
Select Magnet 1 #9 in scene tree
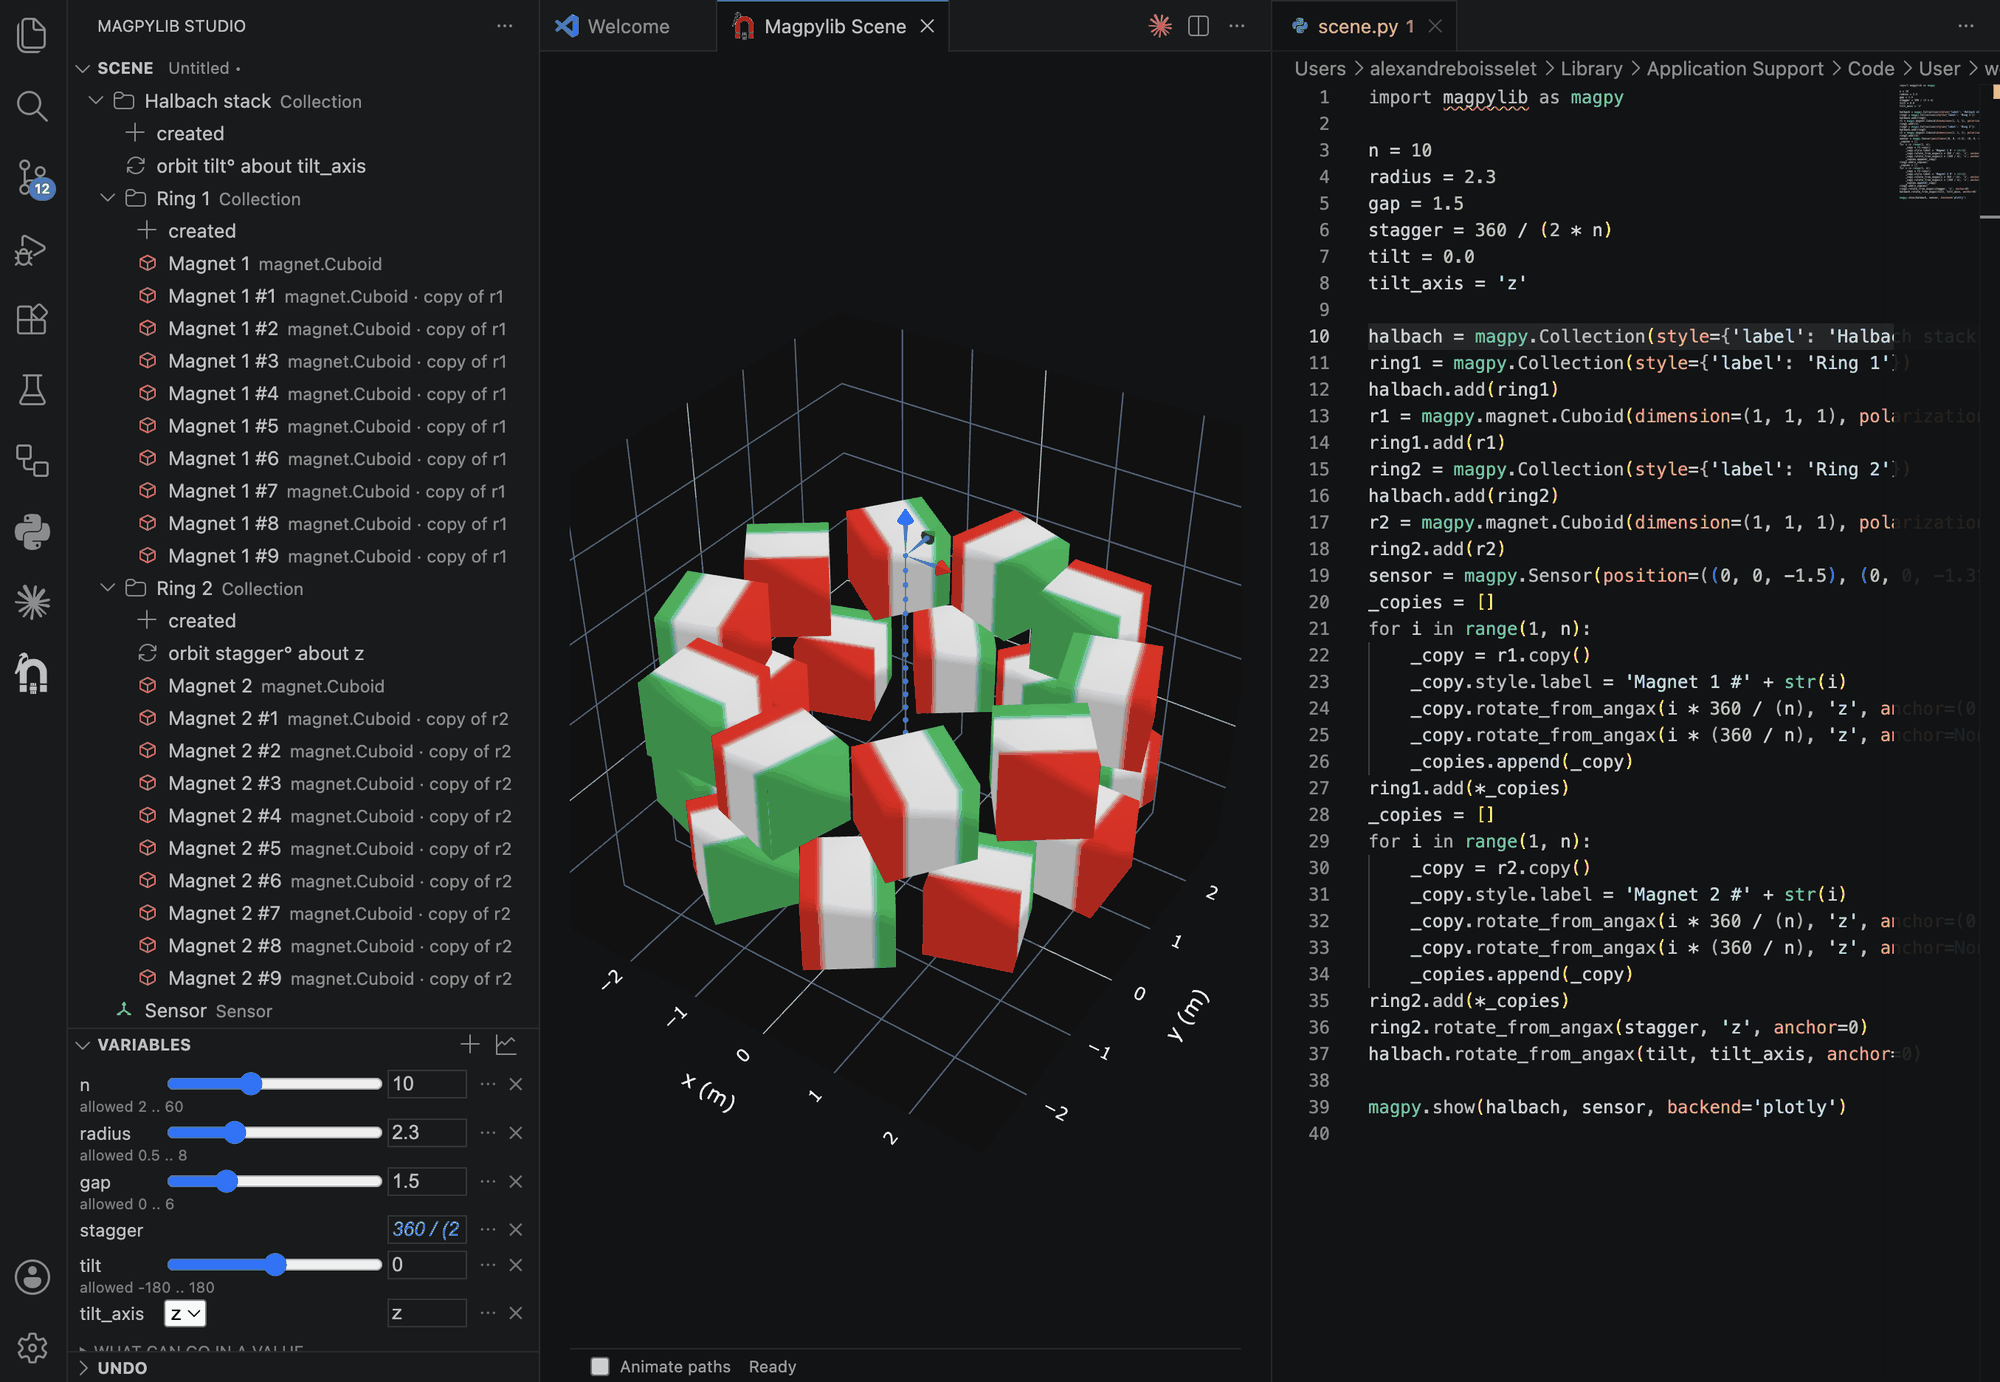(x=304, y=556)
